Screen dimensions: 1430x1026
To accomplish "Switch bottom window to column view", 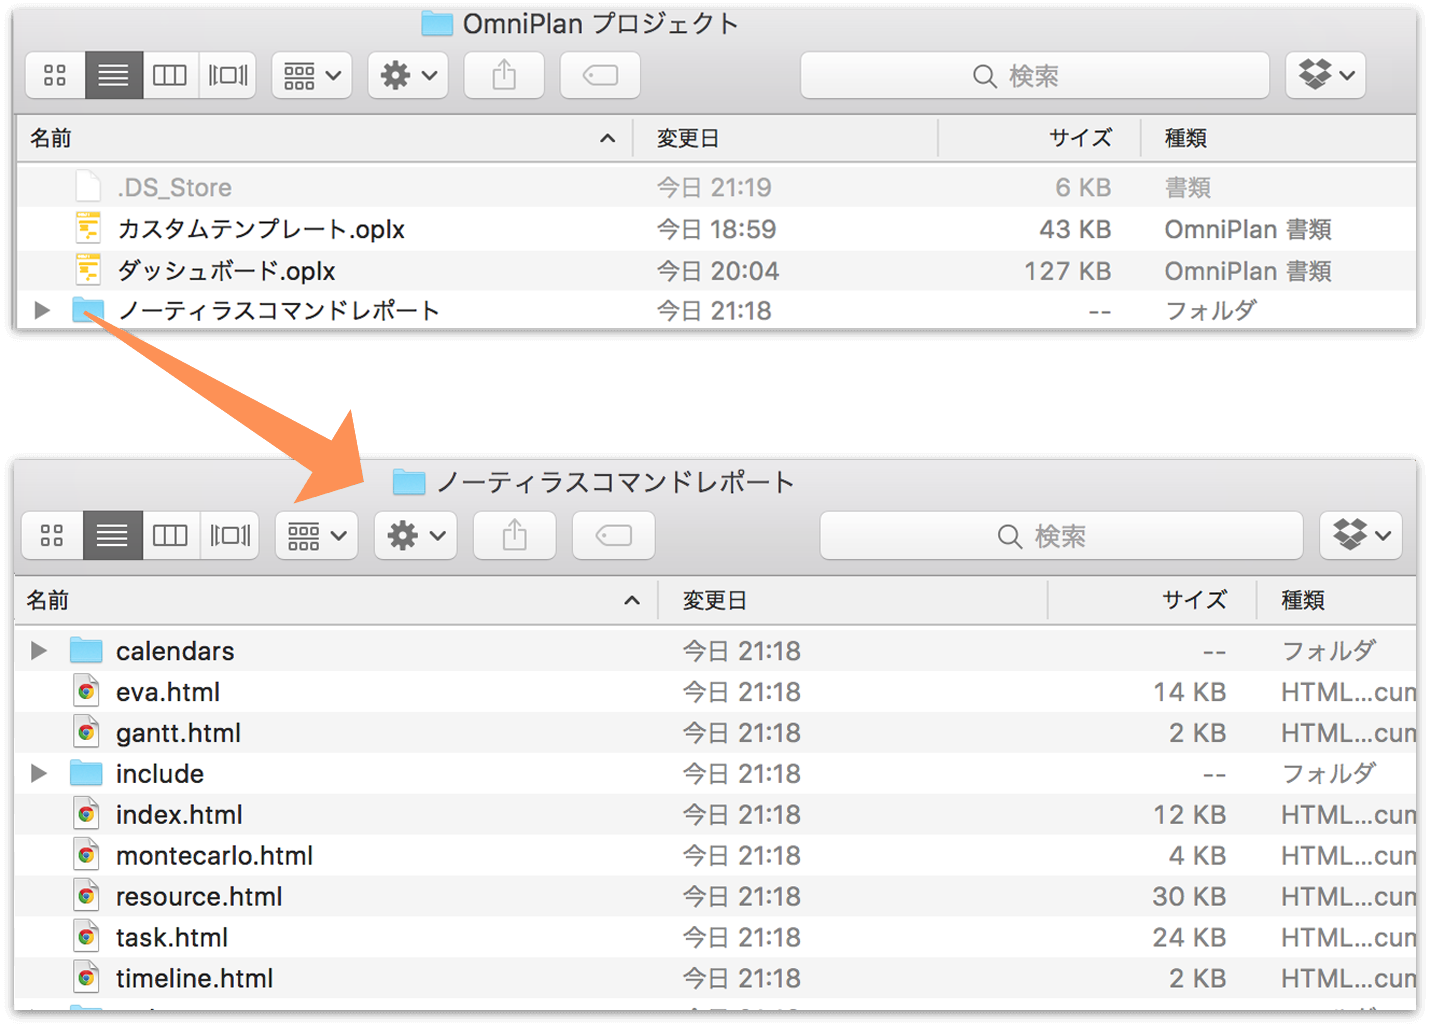I will pyautogui.click(x=170, y=535).
